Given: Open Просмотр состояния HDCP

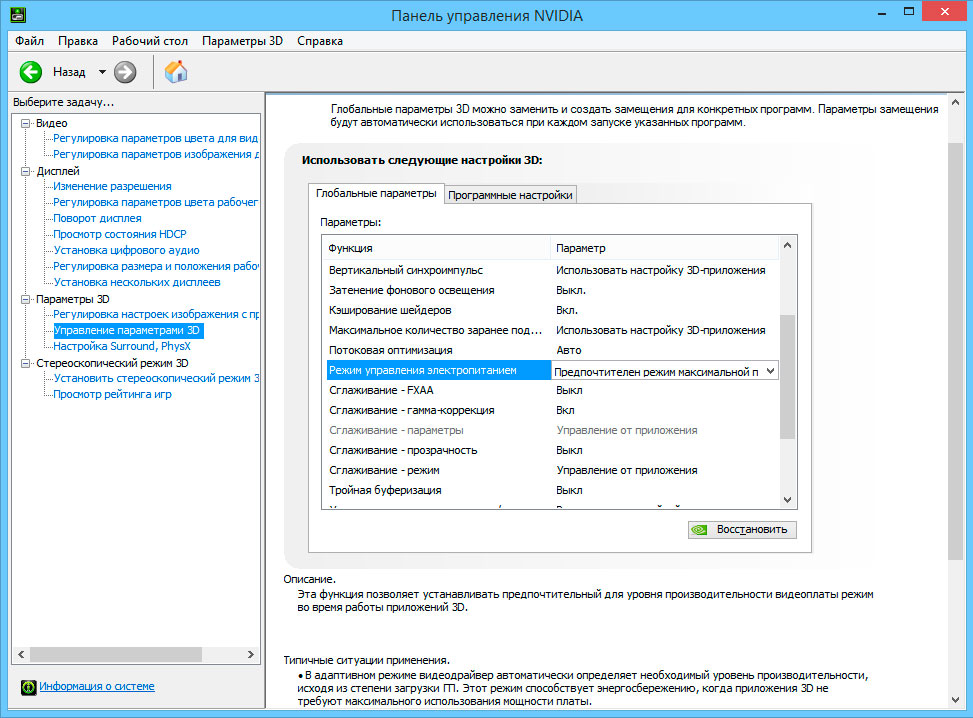Looking at the screenshot, I should click(x=120, y=235).
